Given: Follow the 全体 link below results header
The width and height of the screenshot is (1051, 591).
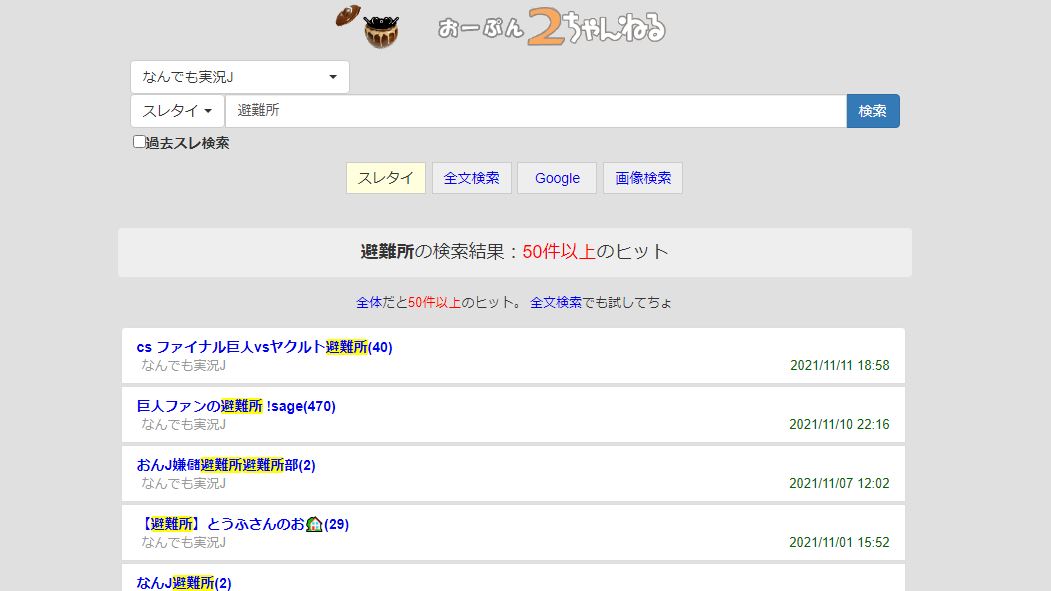Looking at the screenshot, I should (x=369, y=303).
